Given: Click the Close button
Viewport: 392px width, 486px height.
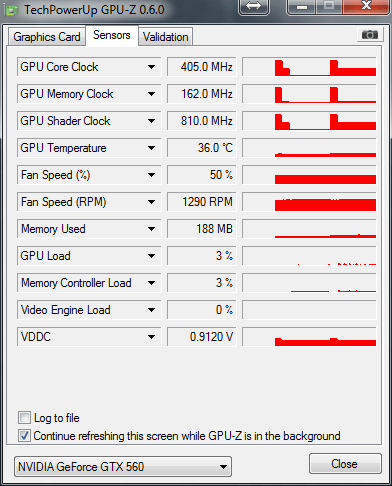Looking at the screenshot, I should tap(345, 464).
